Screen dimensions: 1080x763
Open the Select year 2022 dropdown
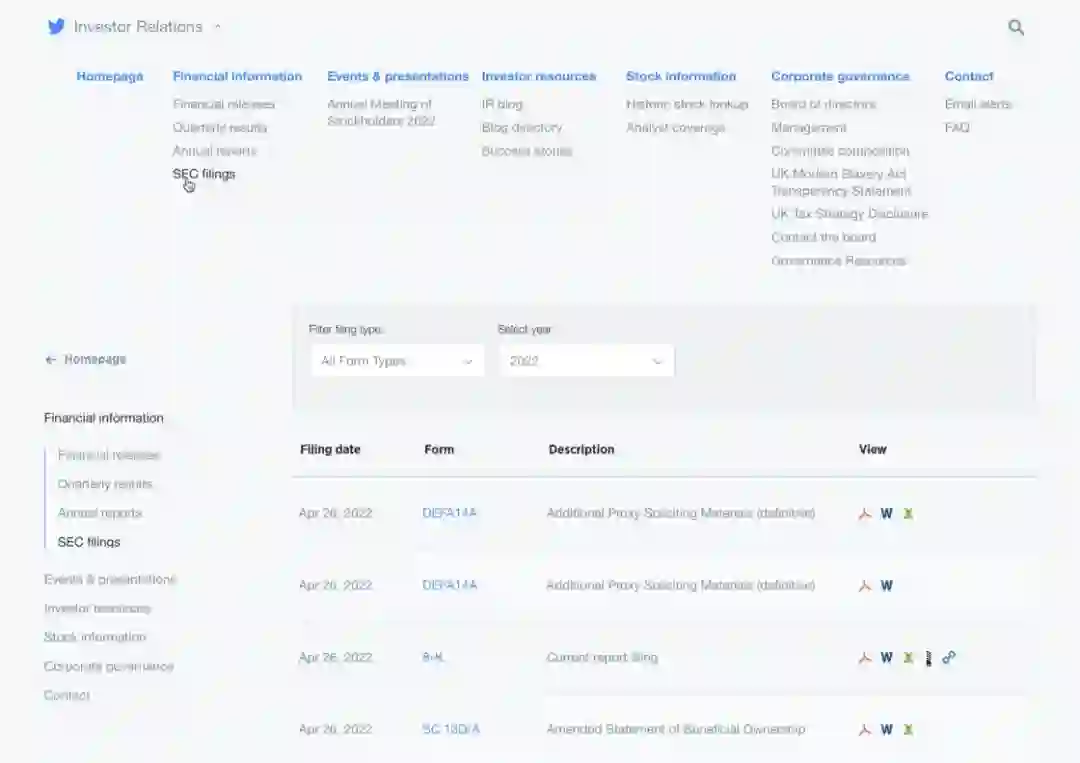coord(587,361)
